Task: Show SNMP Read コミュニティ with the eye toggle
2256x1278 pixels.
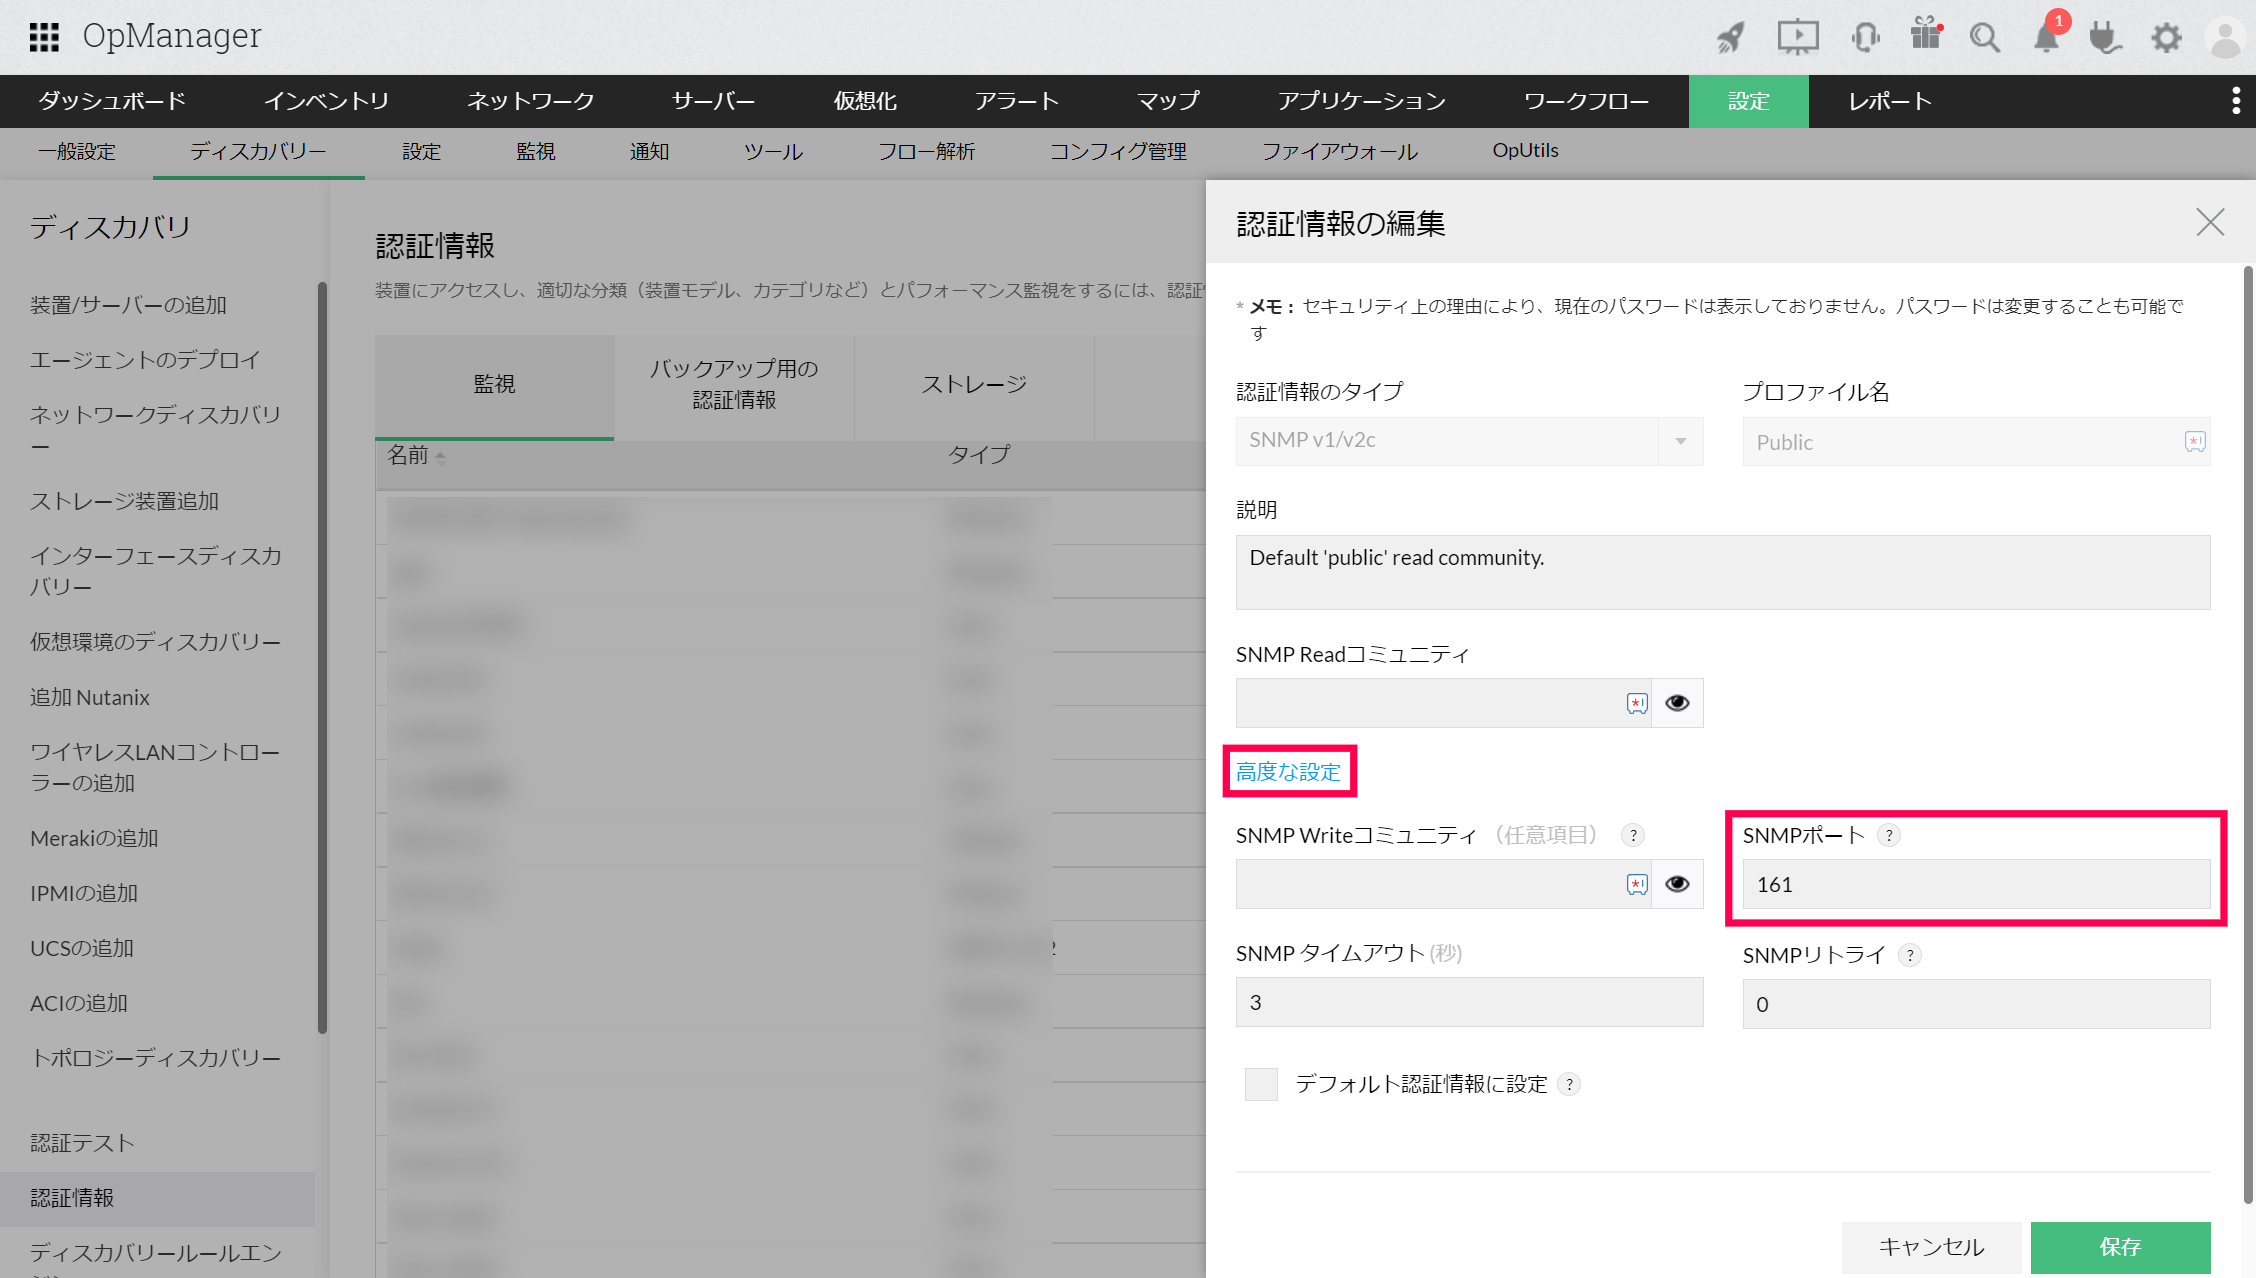Action: click(x=1677, y=703)
